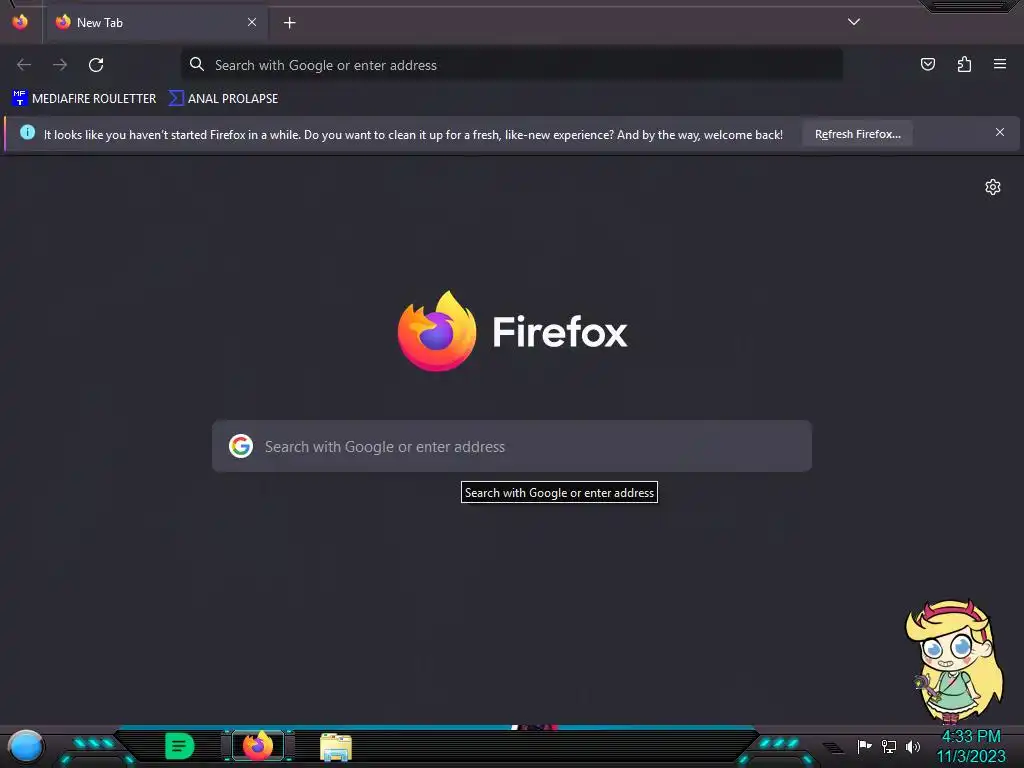Image resolution: width=1024 pixels, height=768 pixels.
Task: Select the Firefox taskbar button
Action: (258, 746)
